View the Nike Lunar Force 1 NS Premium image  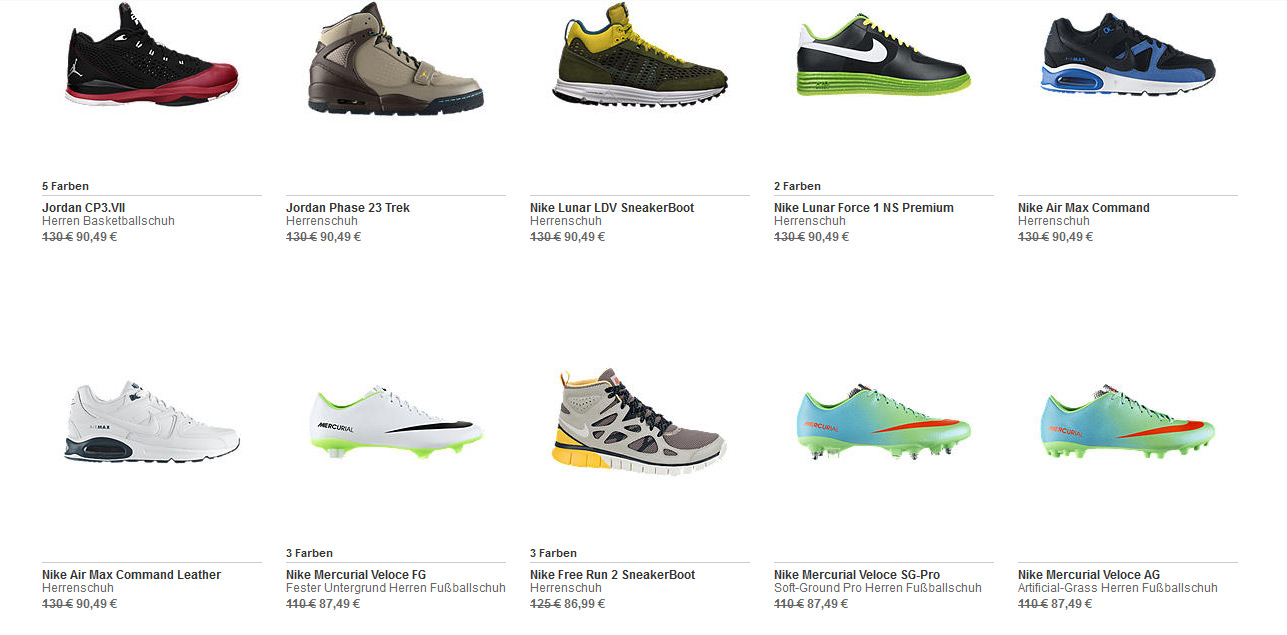[884, 55]
